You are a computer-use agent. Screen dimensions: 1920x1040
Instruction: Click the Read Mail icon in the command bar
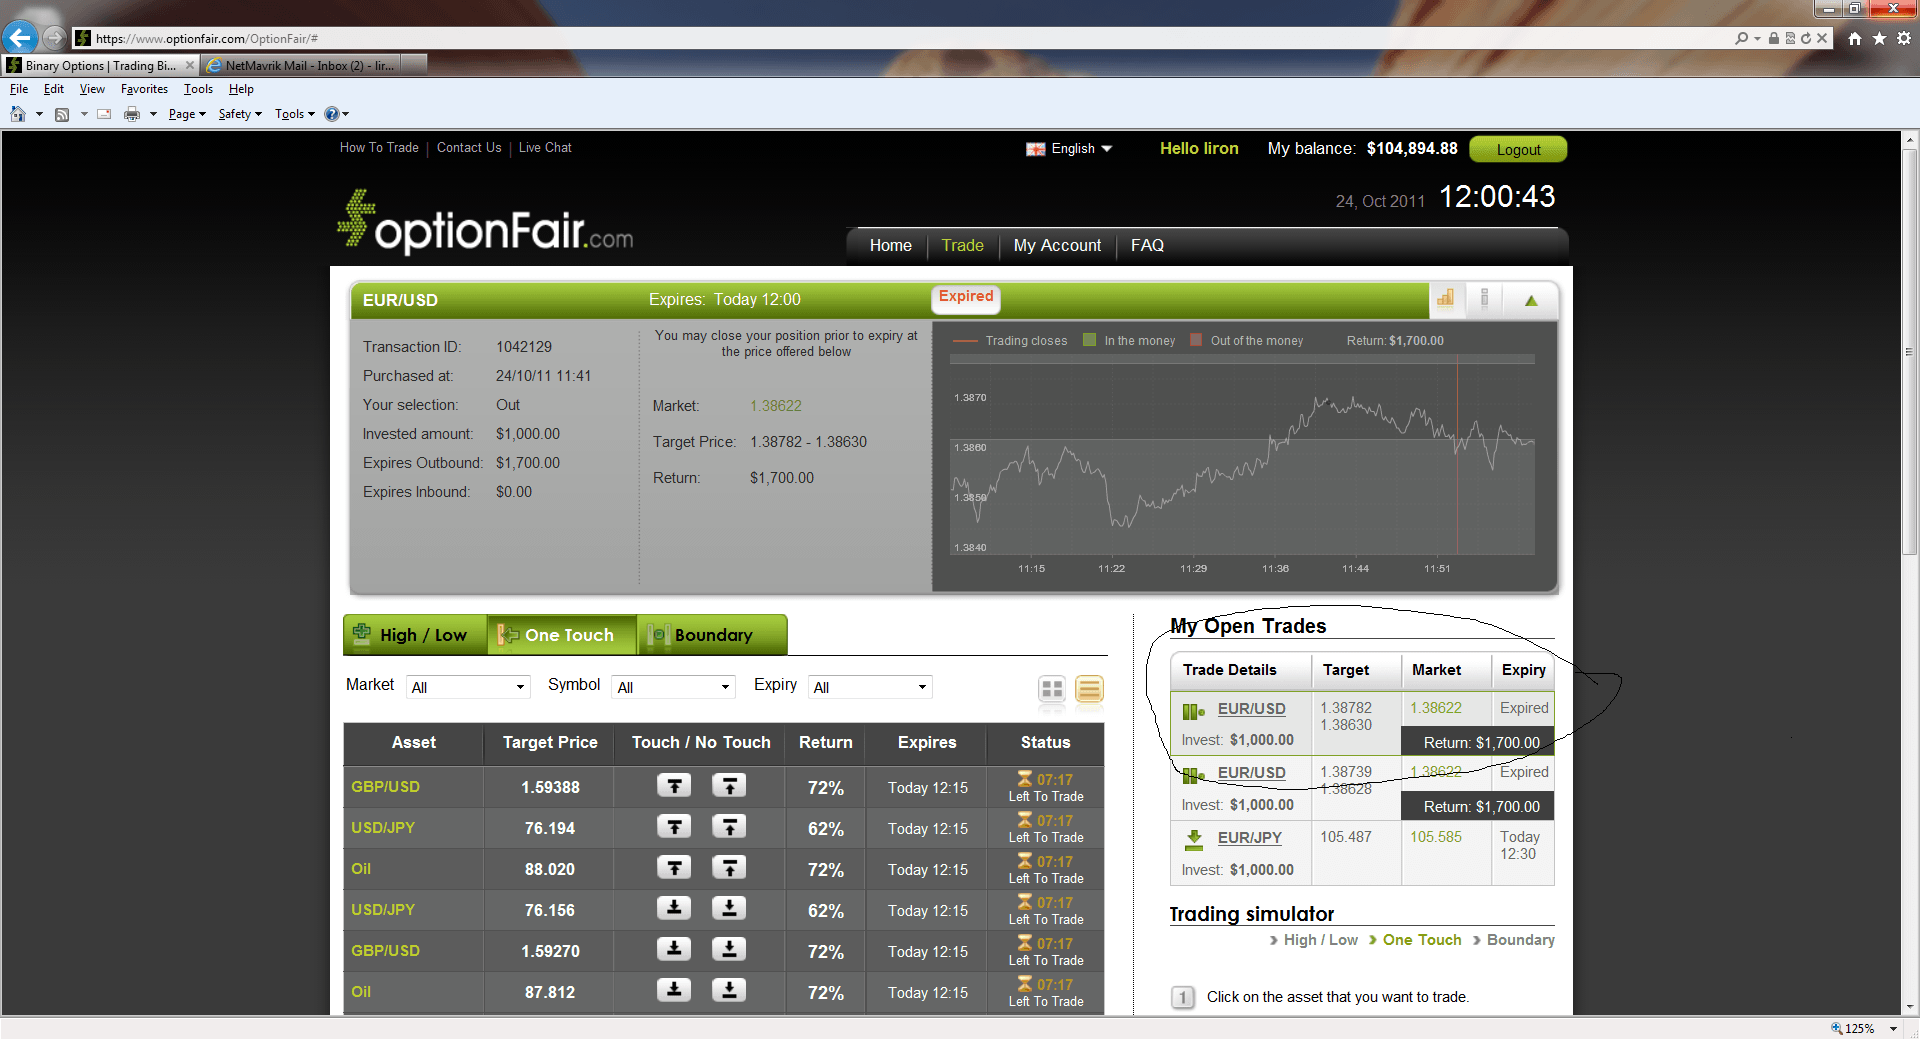[x=104, y=114]
